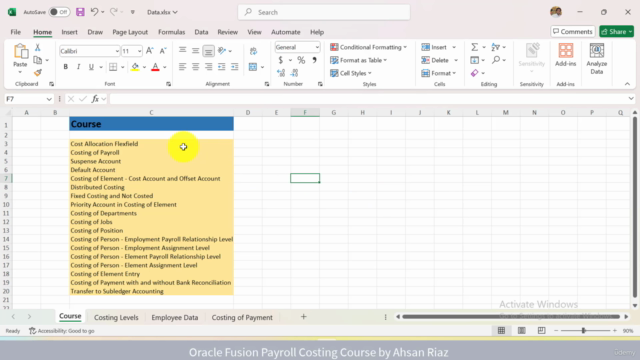This screenshot has width=640, height=360.
Task: Click the Search box in title bar
Action: coord(324,12)
